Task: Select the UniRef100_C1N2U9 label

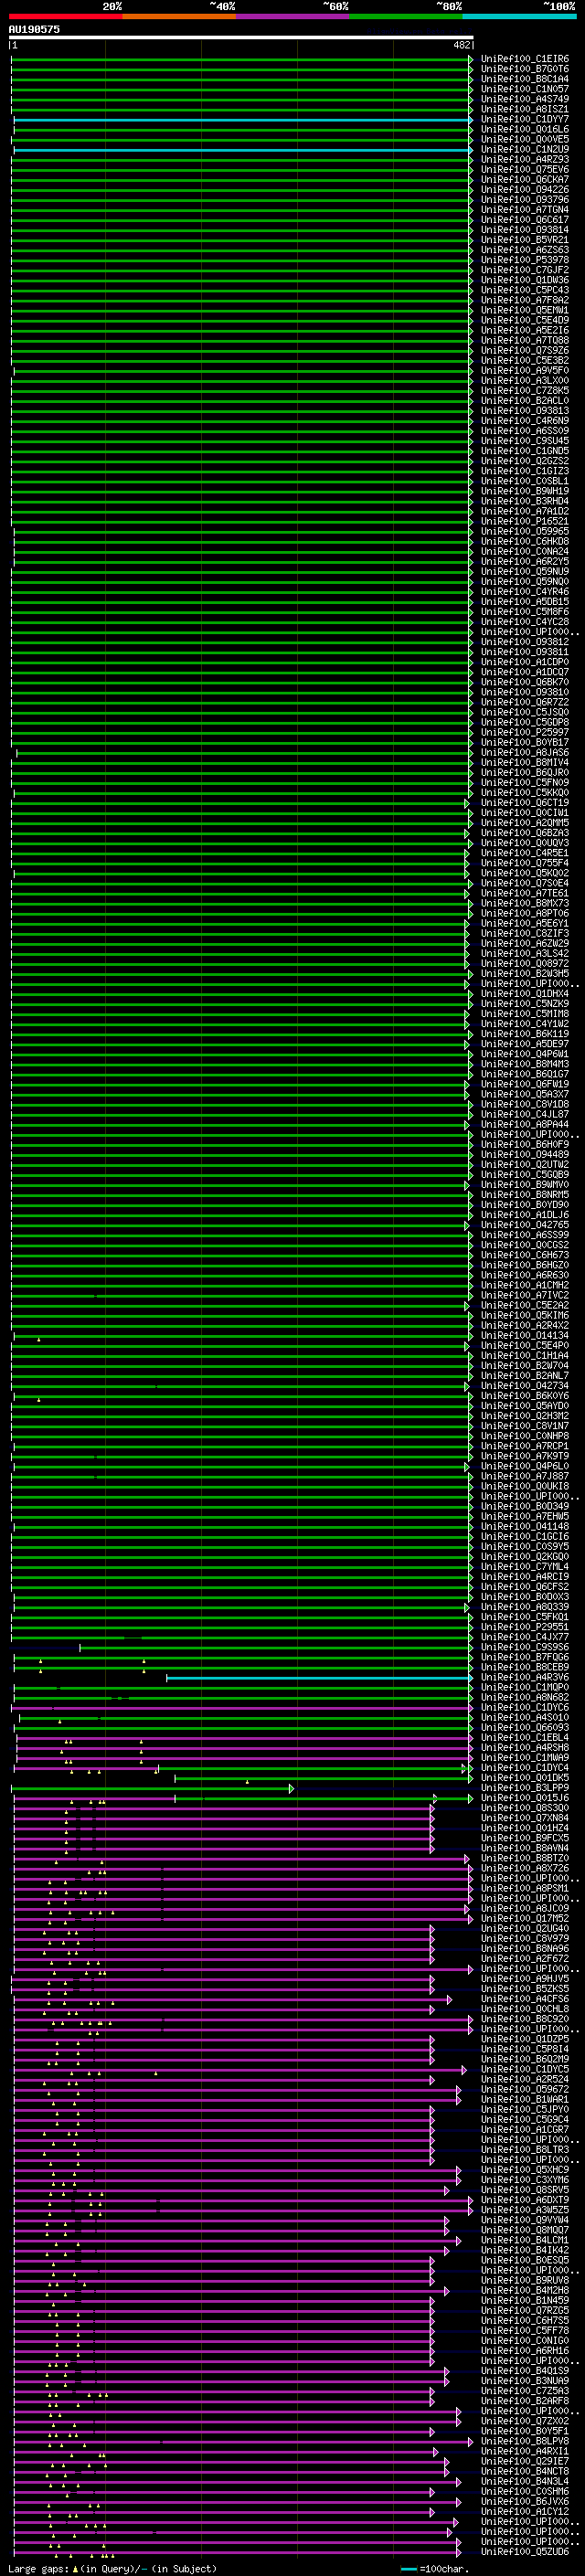Action: tap(525, 149)
